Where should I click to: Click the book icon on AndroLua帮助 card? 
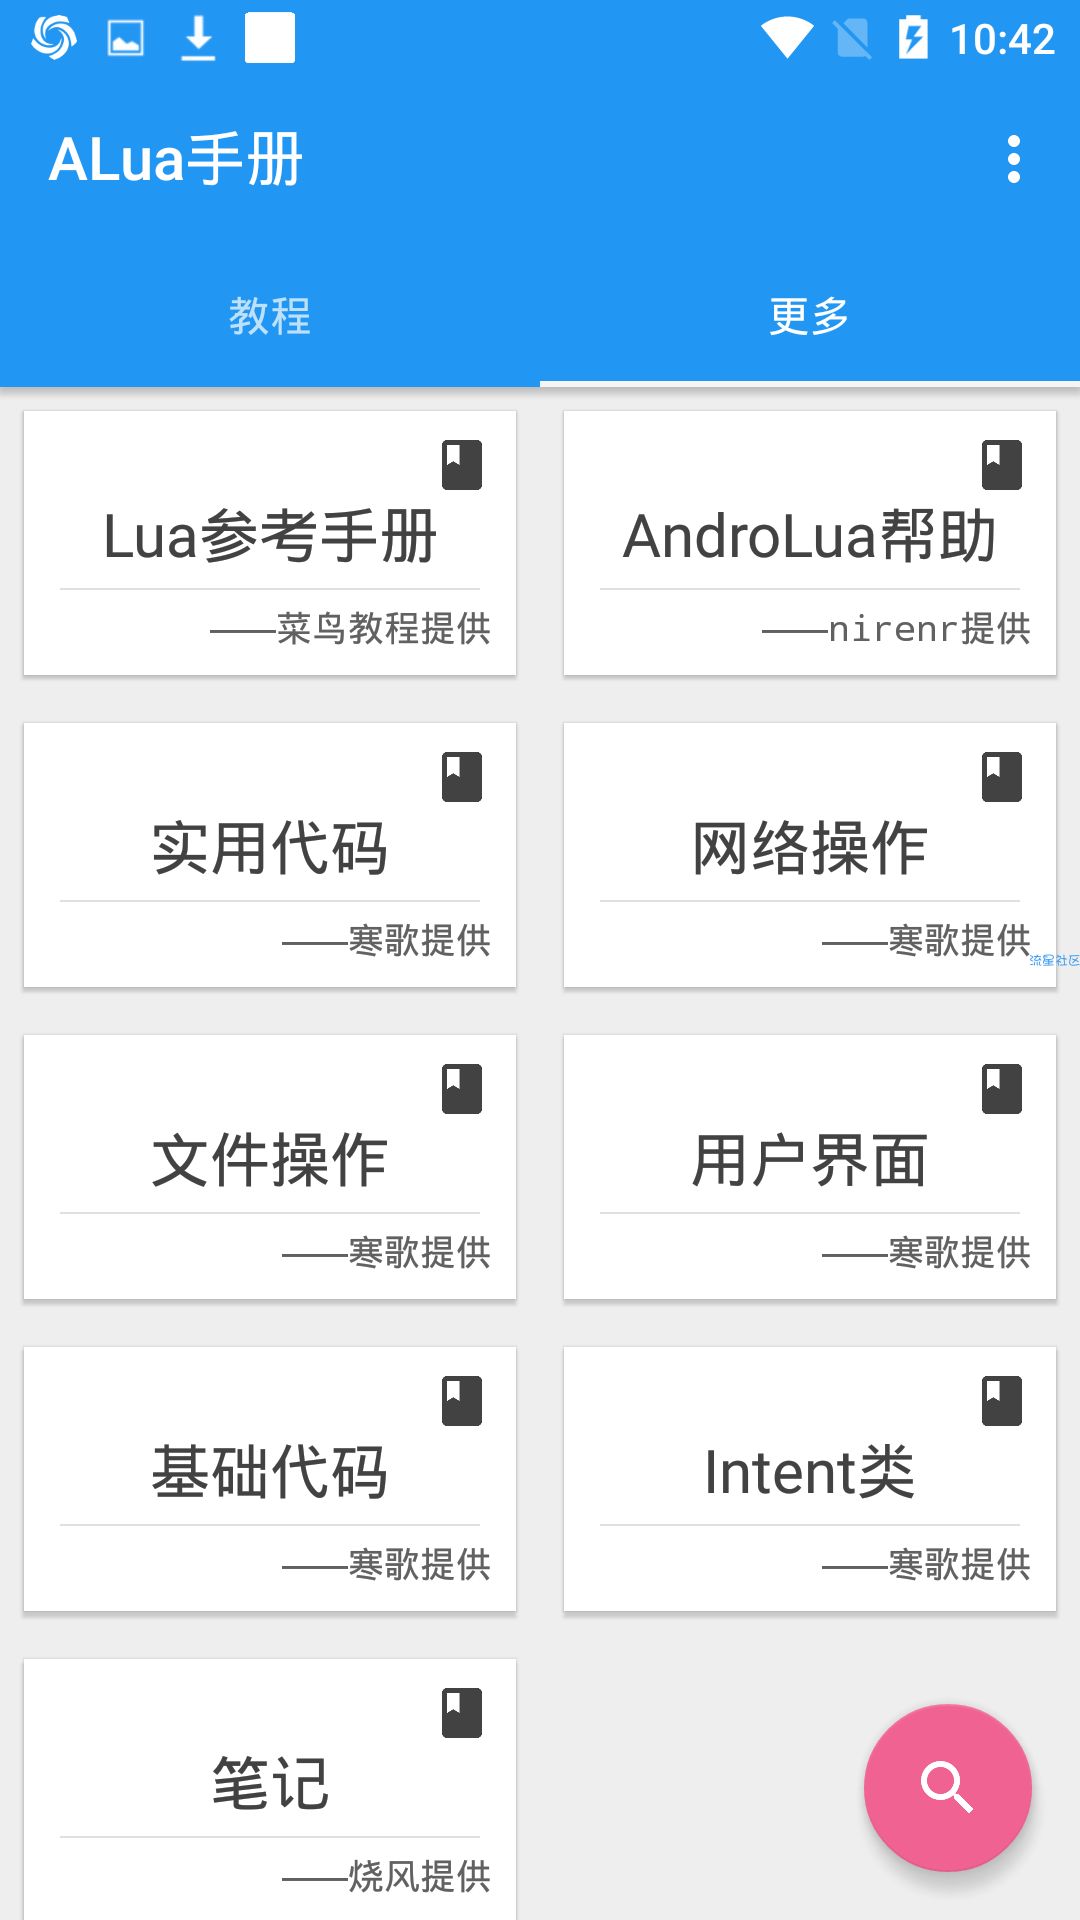[x=1002, y=465]
